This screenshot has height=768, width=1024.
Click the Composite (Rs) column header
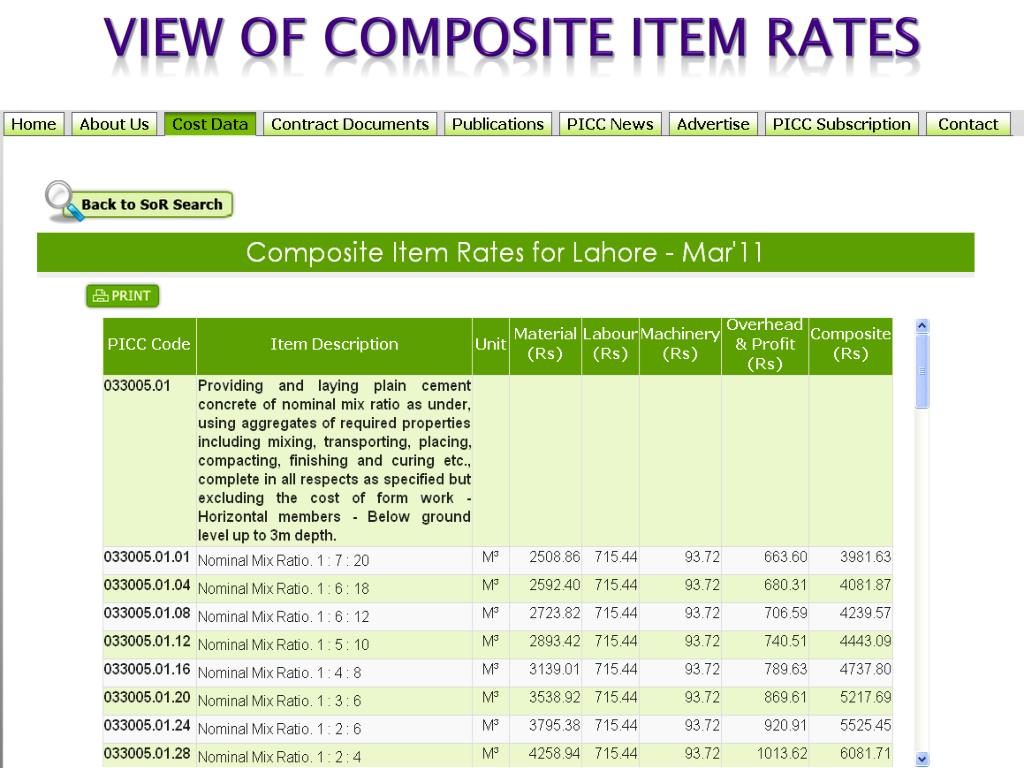(850, 345)
